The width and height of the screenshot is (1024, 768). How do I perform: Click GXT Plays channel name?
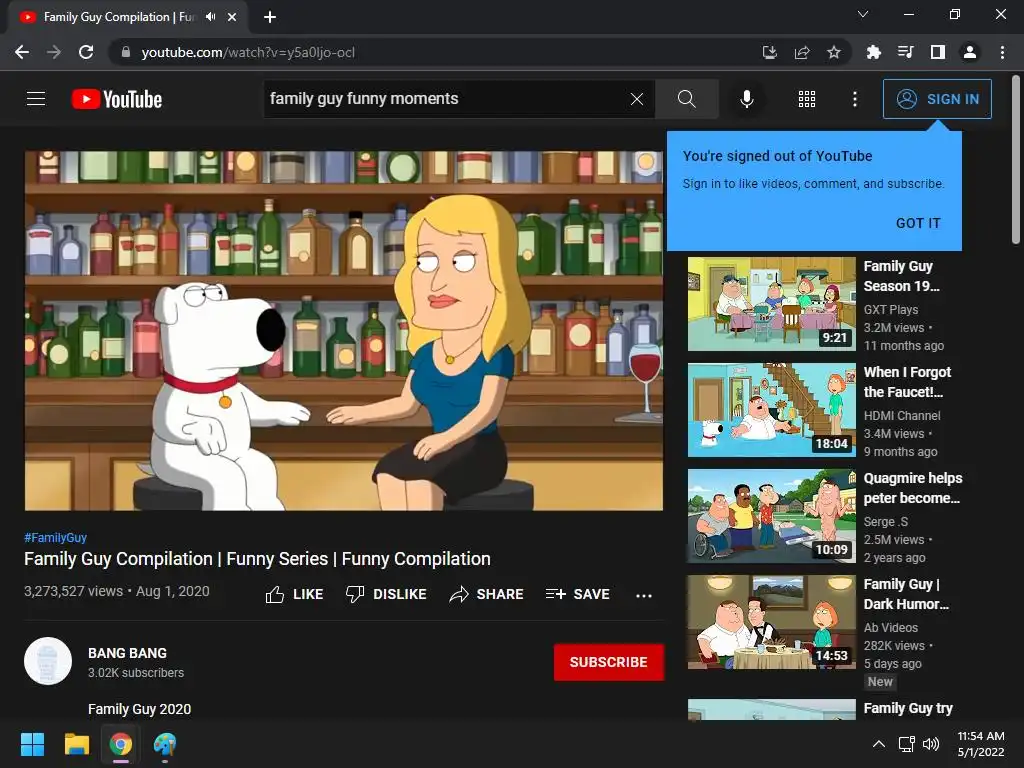pos(891,310)
